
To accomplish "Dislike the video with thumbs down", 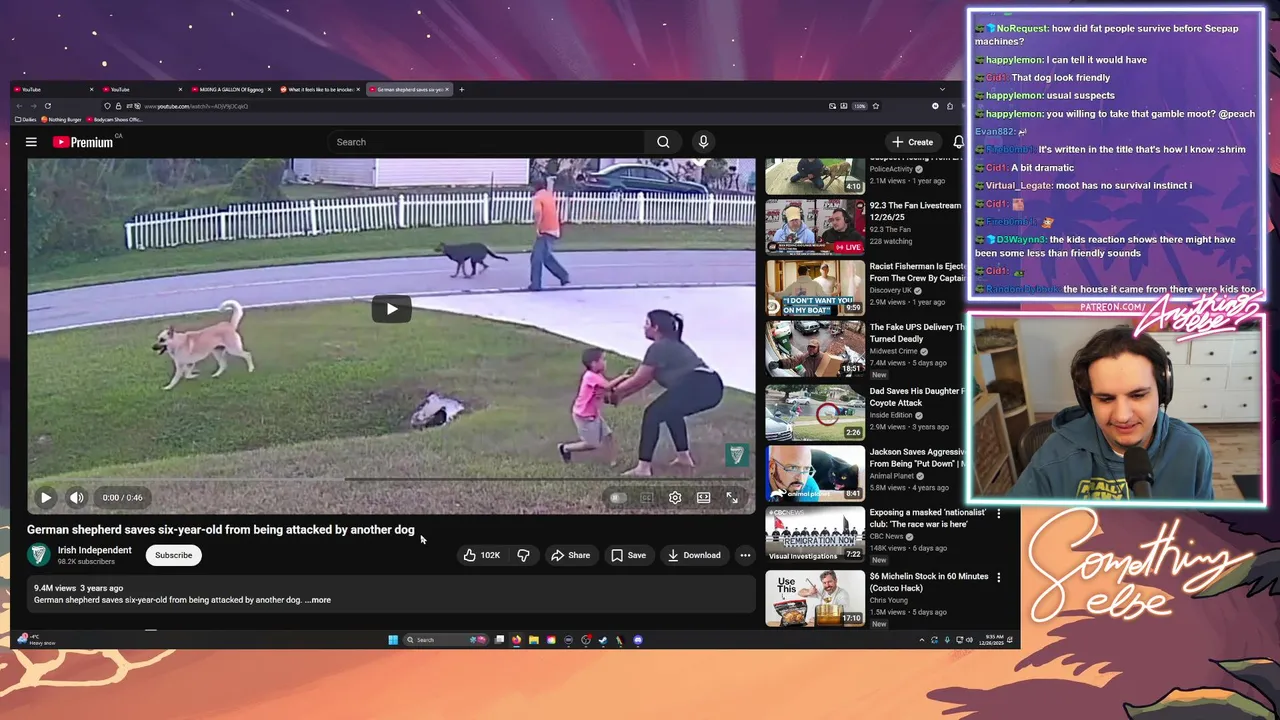I will [x=523, y=555].
